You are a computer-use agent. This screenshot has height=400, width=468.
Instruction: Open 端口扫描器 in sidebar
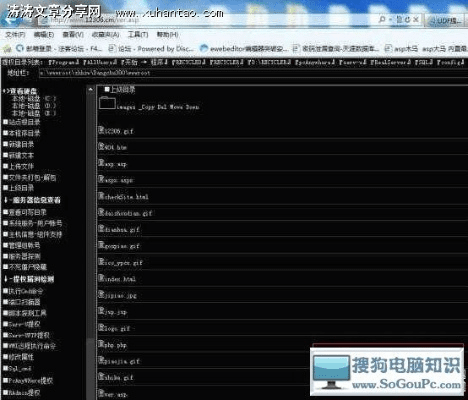22,302
